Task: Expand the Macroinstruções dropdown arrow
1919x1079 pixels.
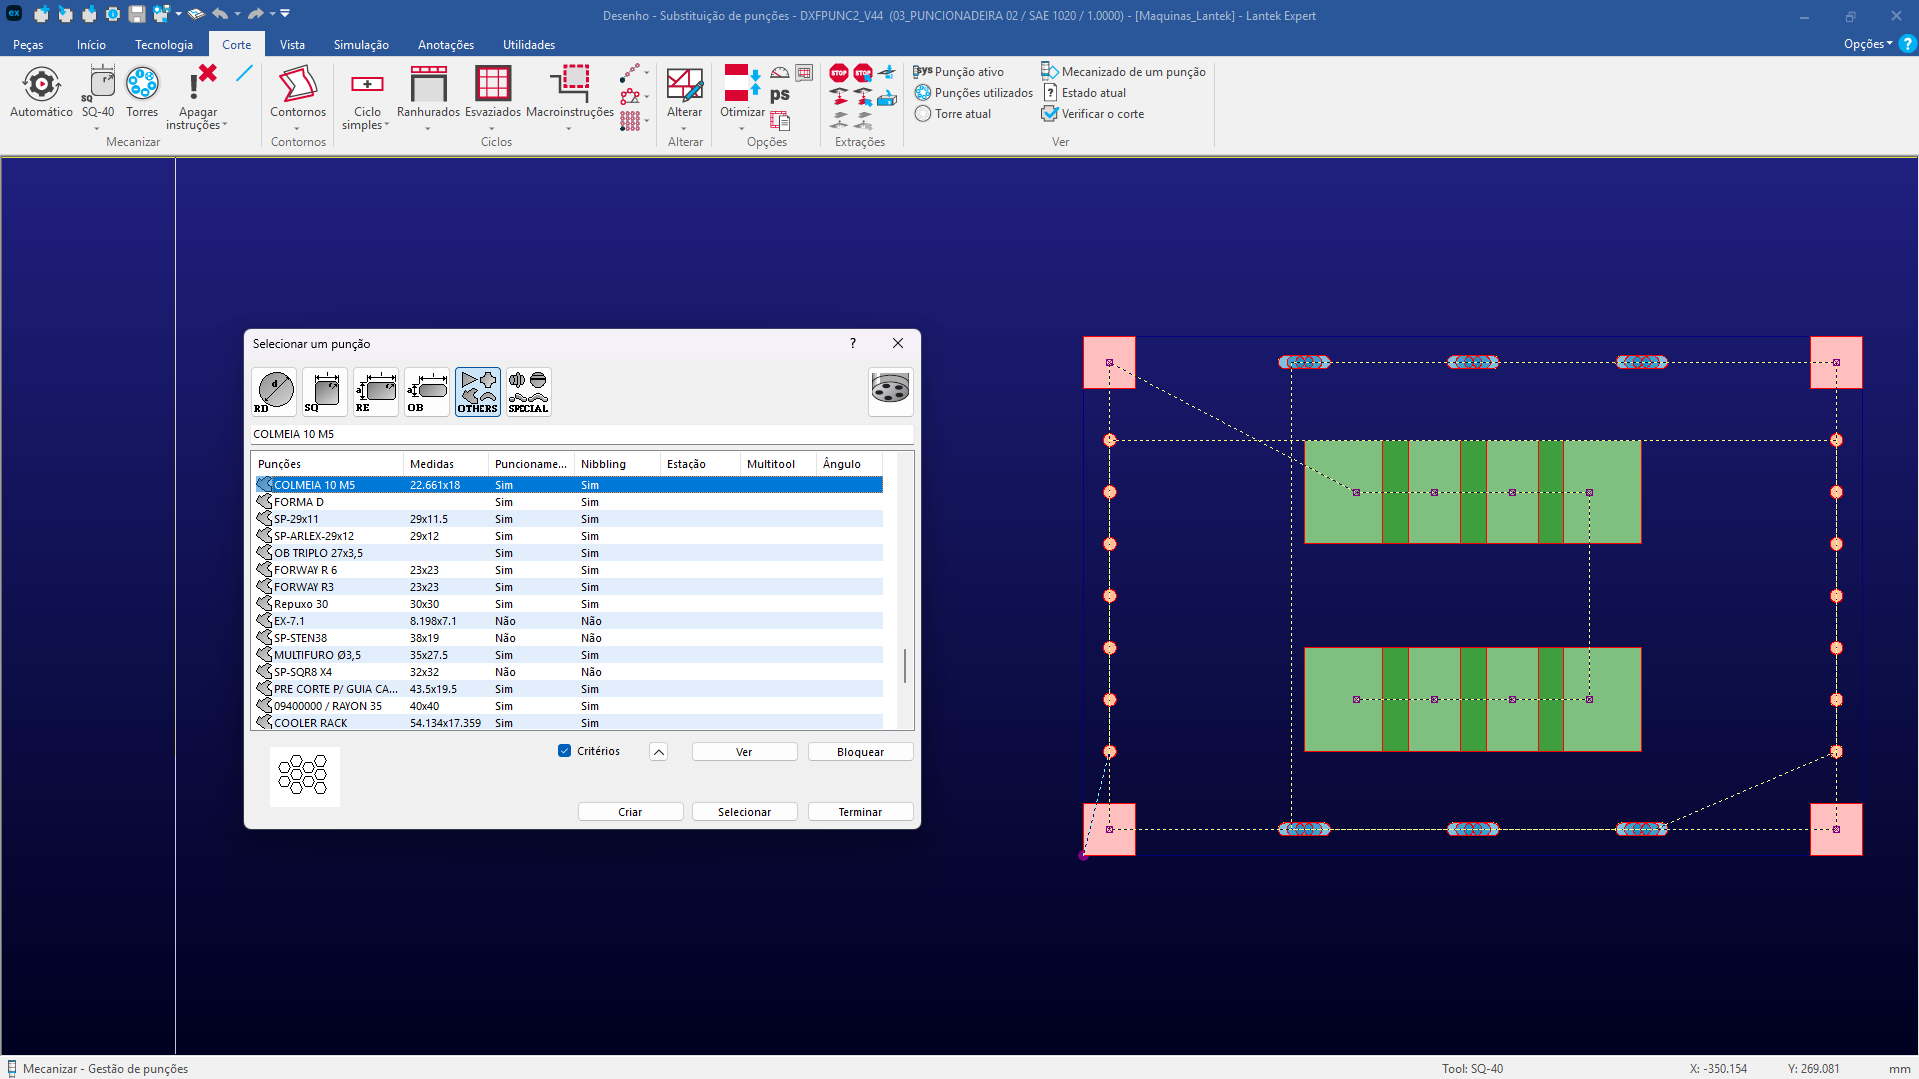Action: [x=569, y=128]
